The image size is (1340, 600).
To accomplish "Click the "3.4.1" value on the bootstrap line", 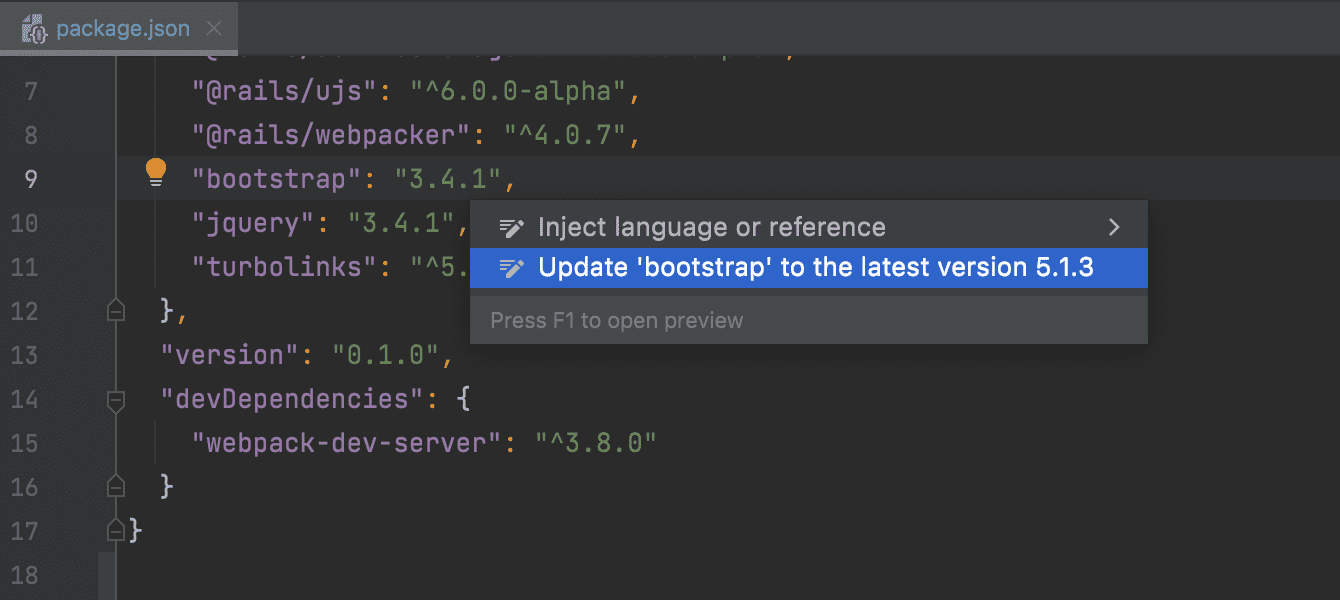I will coord(448,180).
